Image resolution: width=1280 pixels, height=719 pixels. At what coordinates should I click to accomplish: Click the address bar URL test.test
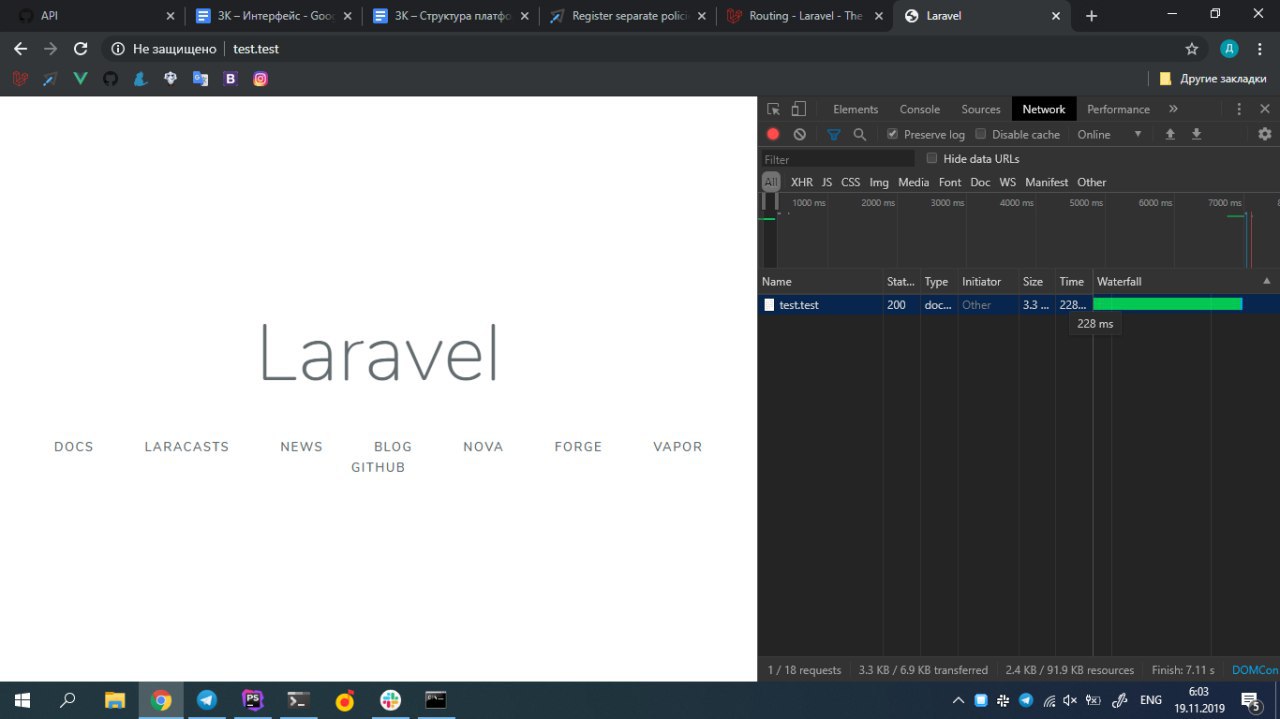tap(255, 49)
